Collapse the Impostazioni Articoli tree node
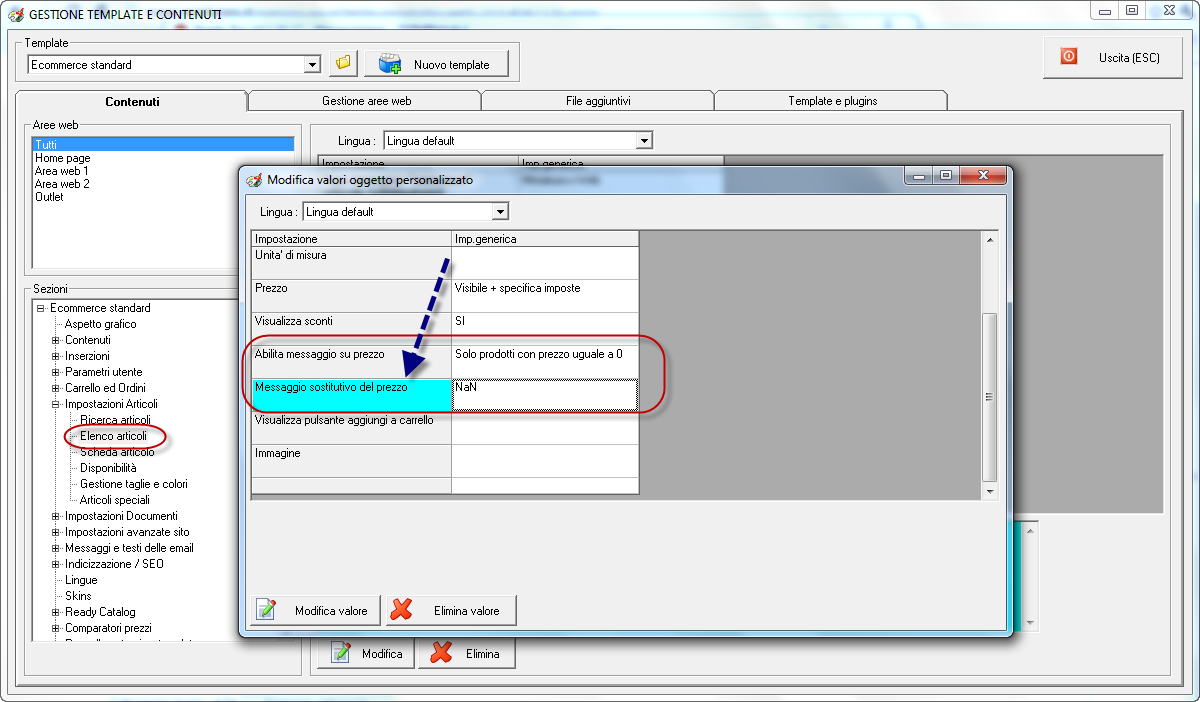Screen dimensions: 1200x702 pyautogui.click(x=56, y=404)
